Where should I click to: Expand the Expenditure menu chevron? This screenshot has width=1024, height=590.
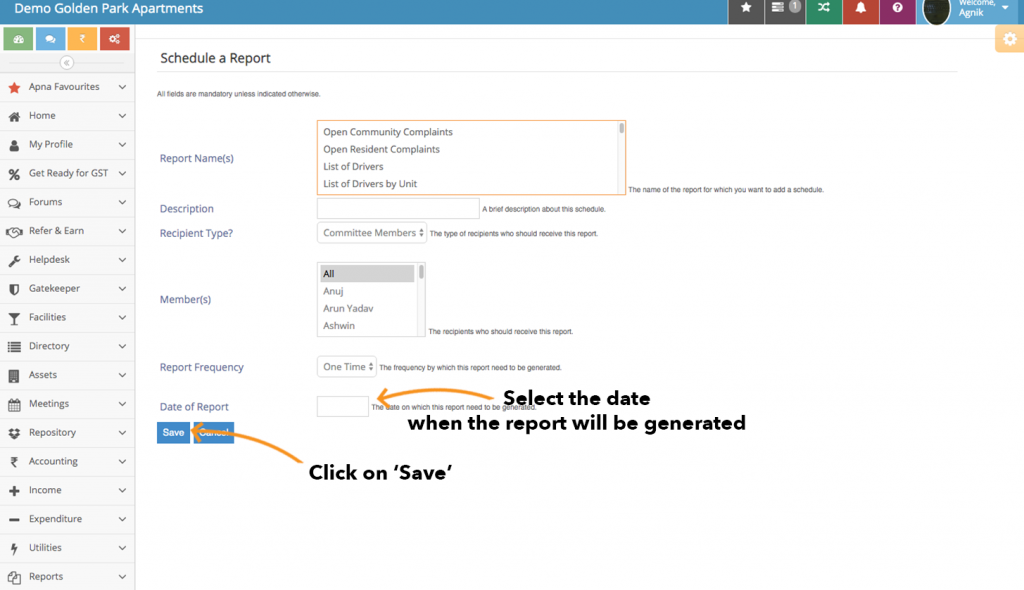(122, 519)
